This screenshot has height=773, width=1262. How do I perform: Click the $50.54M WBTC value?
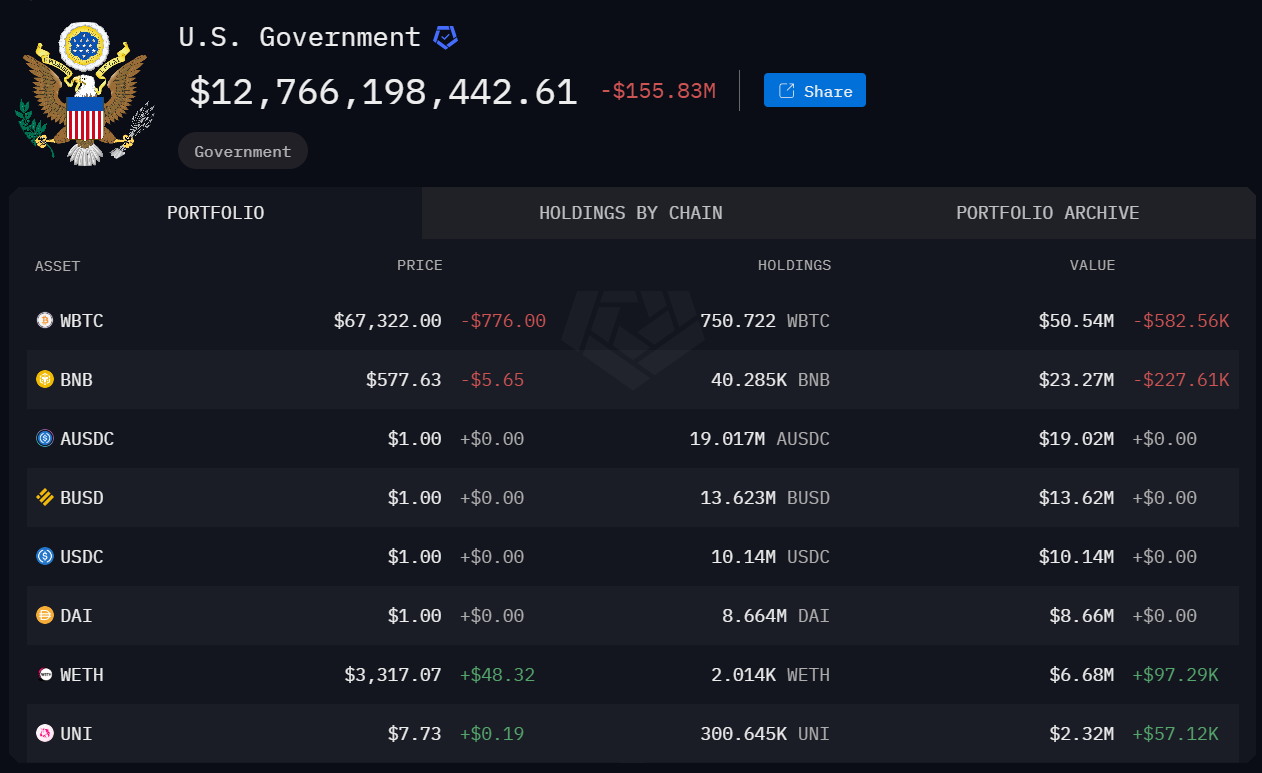pos(1076,321)
